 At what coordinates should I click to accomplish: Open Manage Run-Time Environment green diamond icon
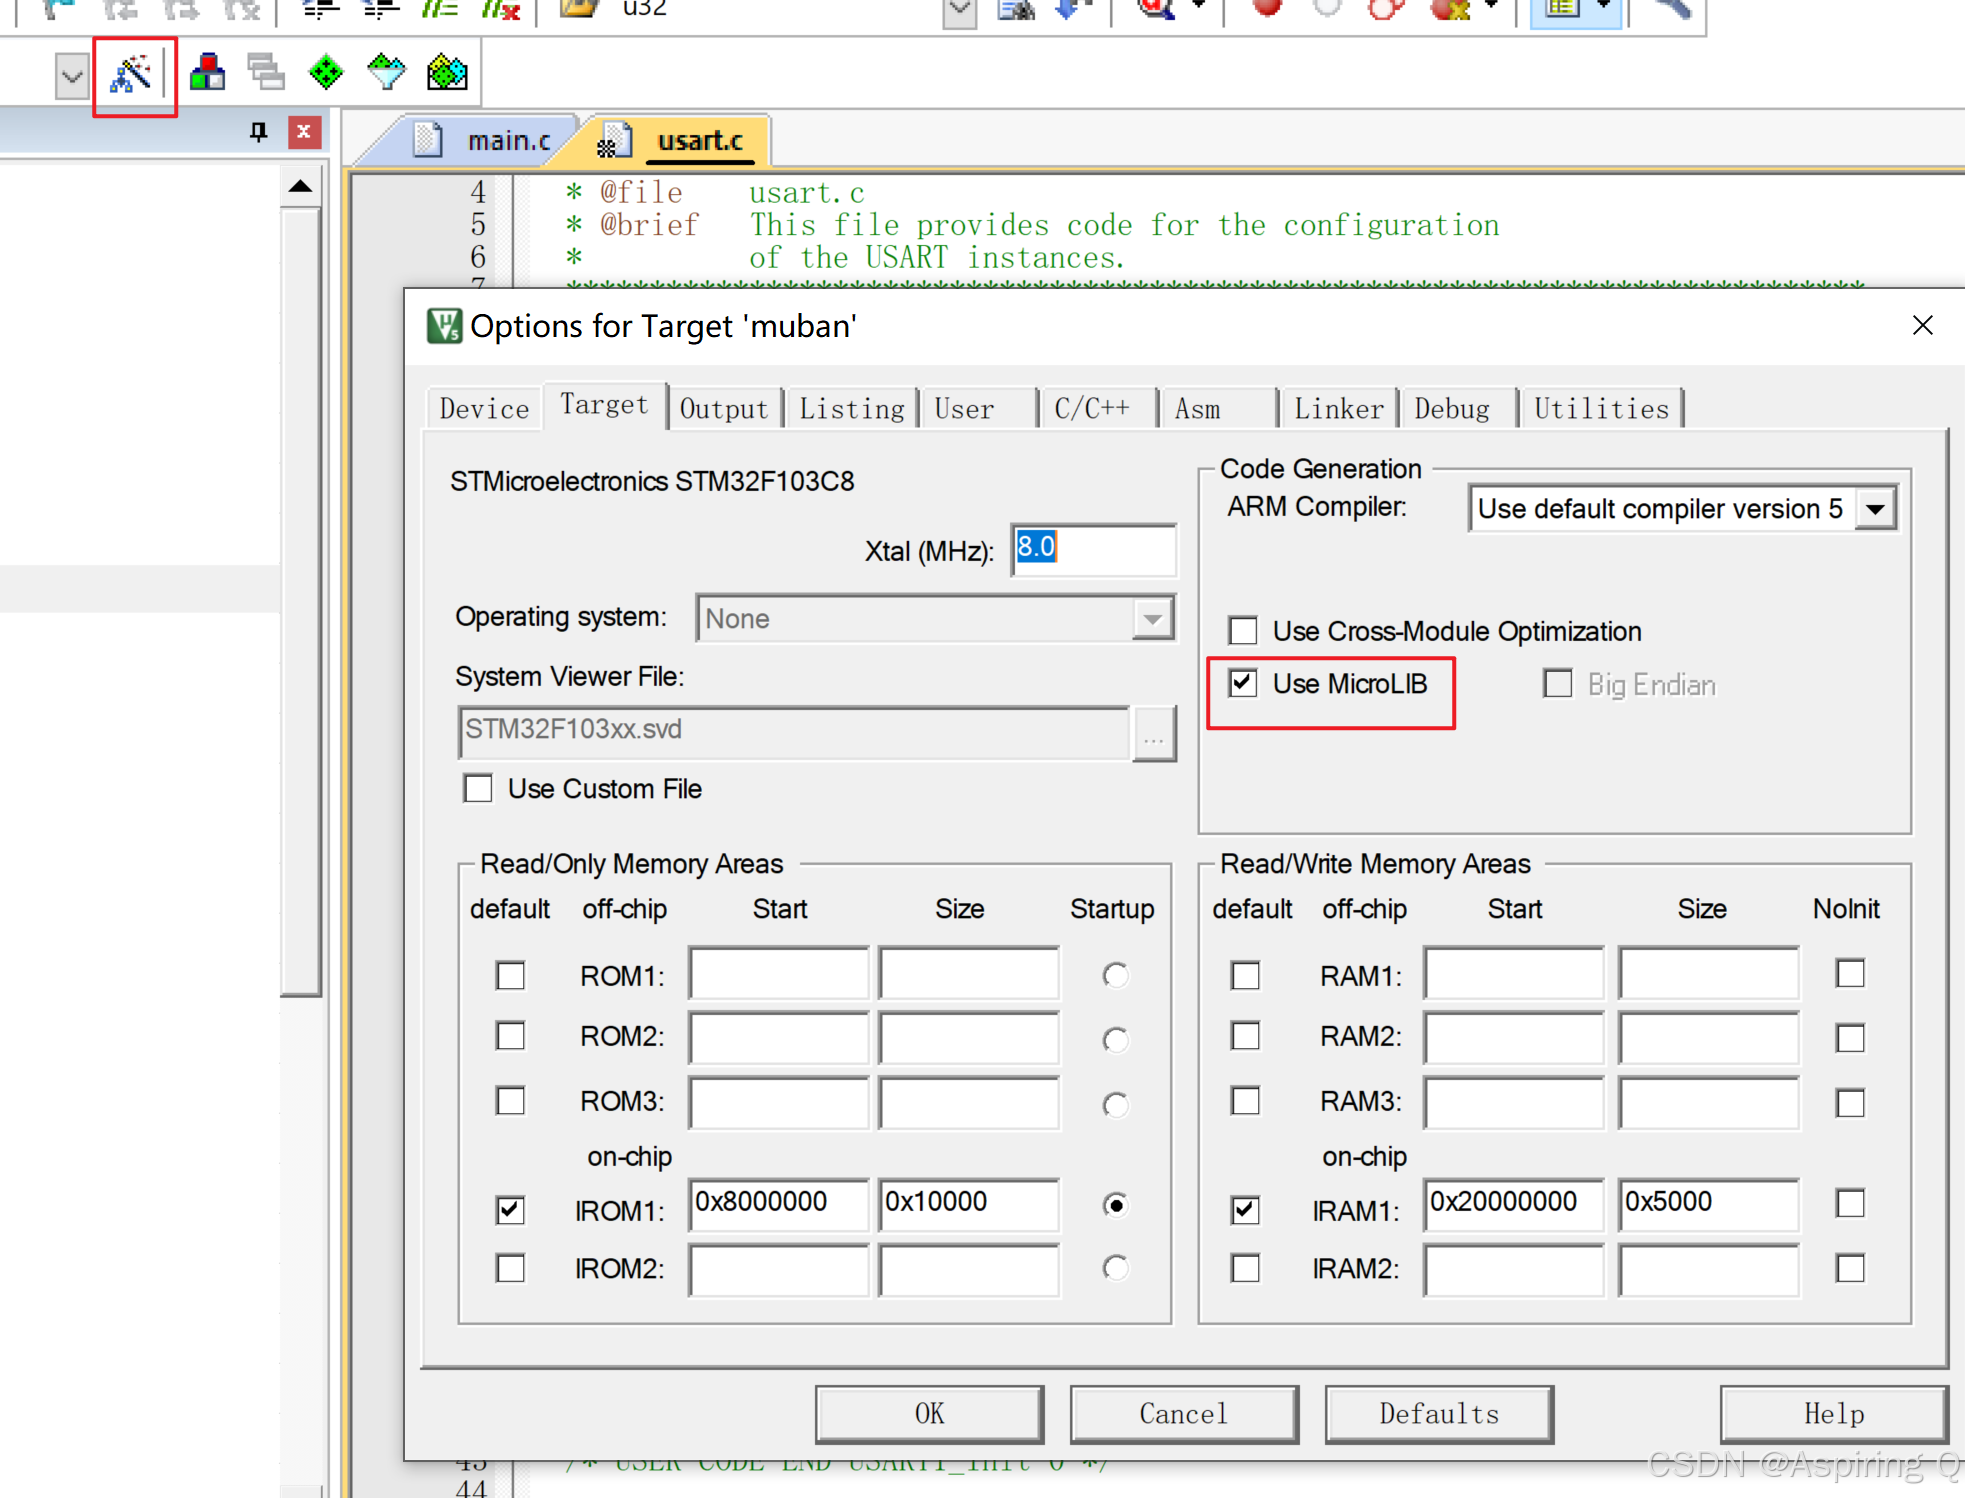pyautogui.click(x=326, y=73)
